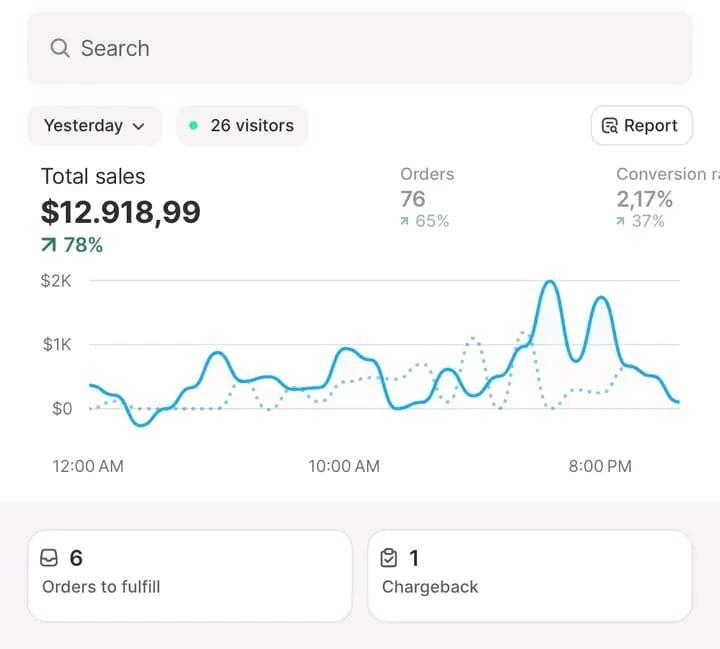This screenshot has width=720, height=649.
Task: Click the Orders count 76
Action: (413, 199)
